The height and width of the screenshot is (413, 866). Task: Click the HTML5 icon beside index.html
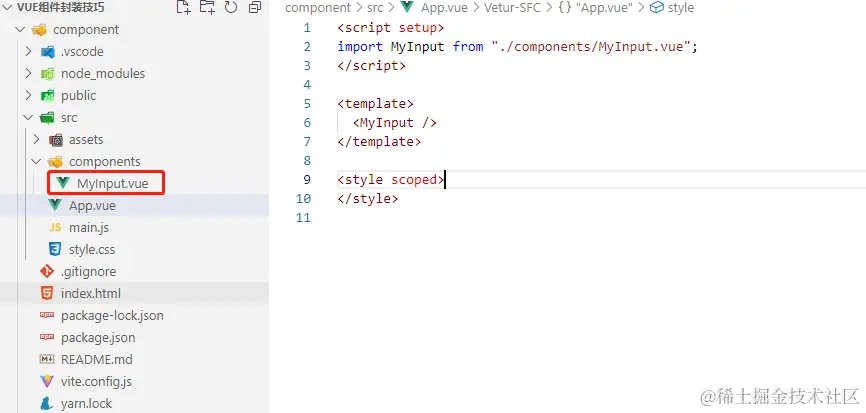pyautogui.click(x=47, y=293)
